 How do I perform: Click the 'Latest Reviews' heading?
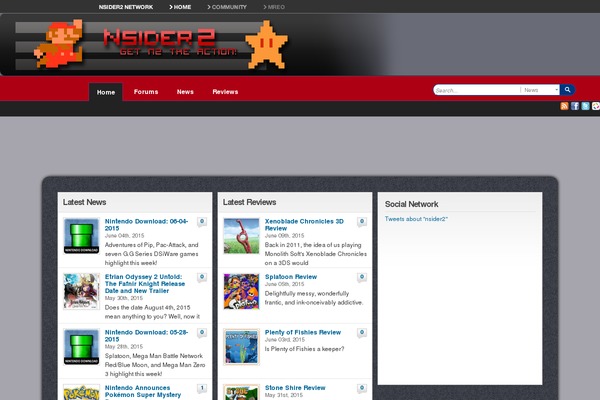249,202
